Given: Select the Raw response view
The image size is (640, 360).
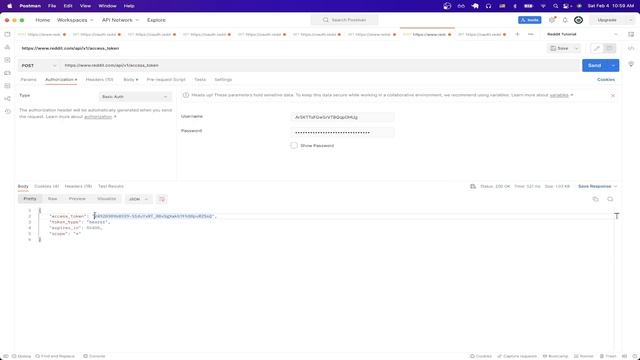Looking at the screenshot, I should [52, 199].
